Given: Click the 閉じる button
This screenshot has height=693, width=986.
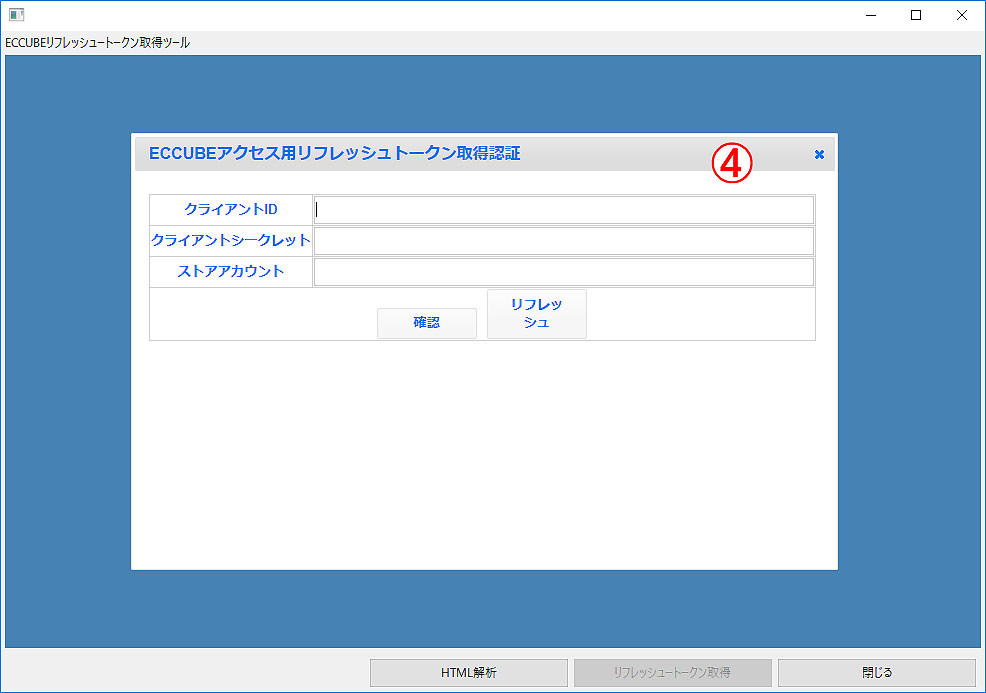Looking at the screenshot, I should click(877, 672).
